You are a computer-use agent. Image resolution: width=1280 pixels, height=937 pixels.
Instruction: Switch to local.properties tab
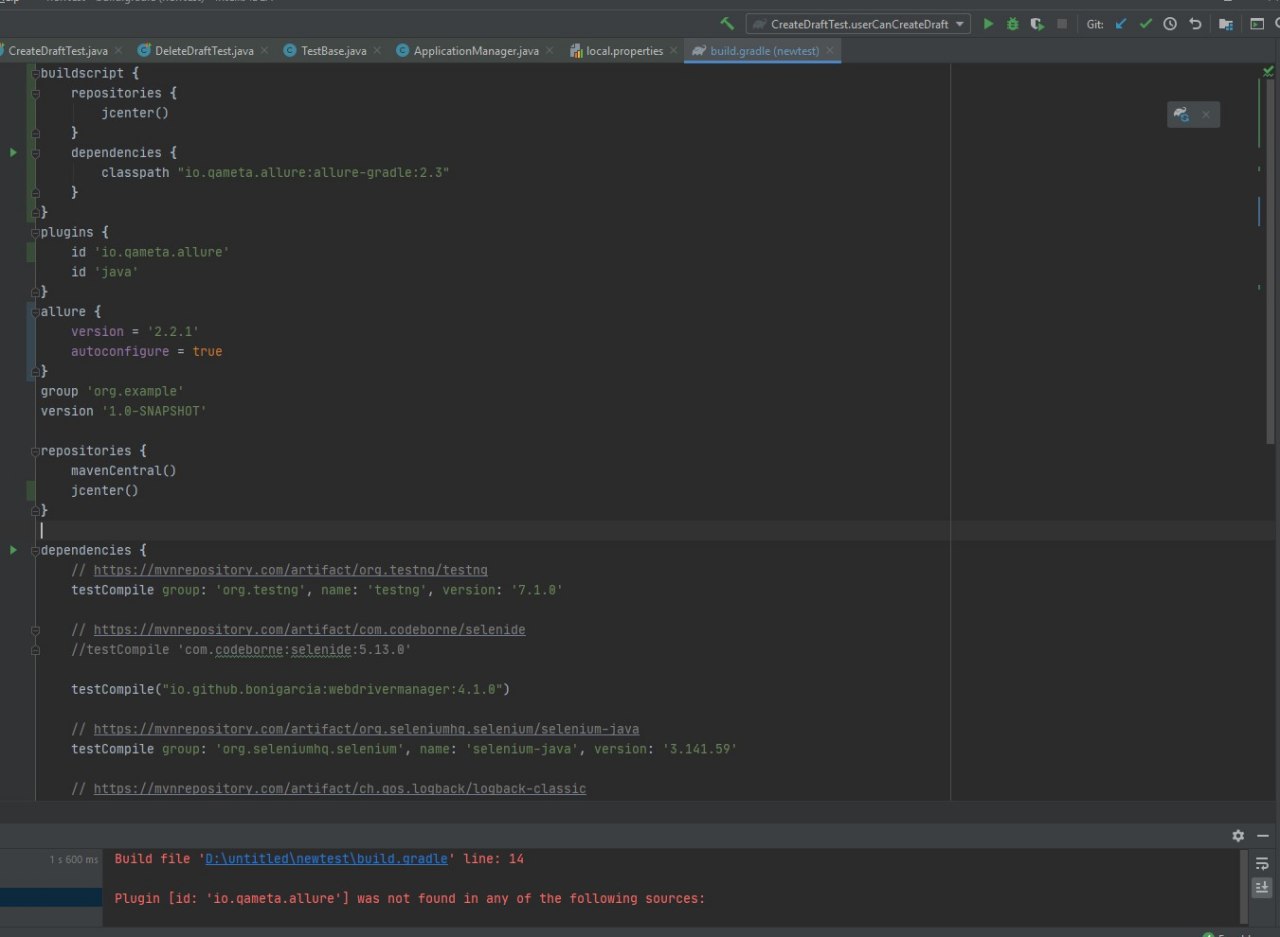pos(624,51)
